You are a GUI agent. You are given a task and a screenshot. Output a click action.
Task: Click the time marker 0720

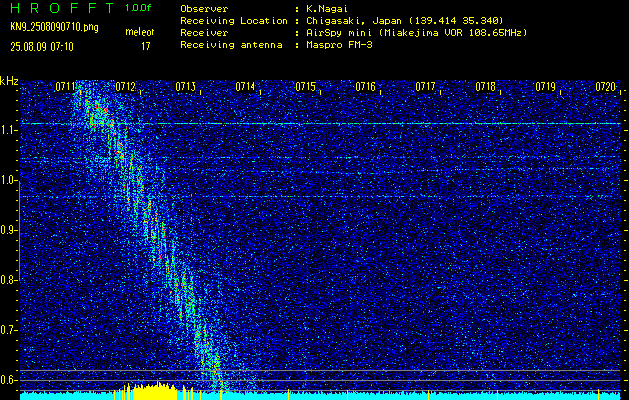605,86
